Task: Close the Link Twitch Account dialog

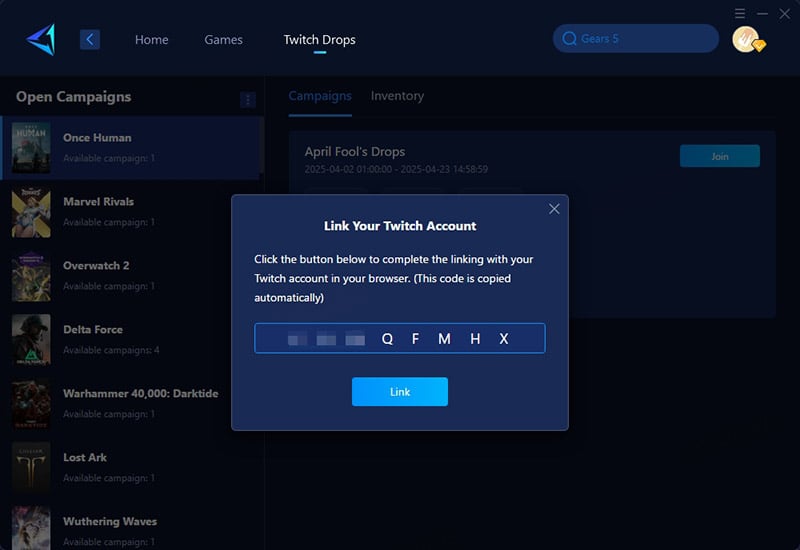Action: point(554,209)
